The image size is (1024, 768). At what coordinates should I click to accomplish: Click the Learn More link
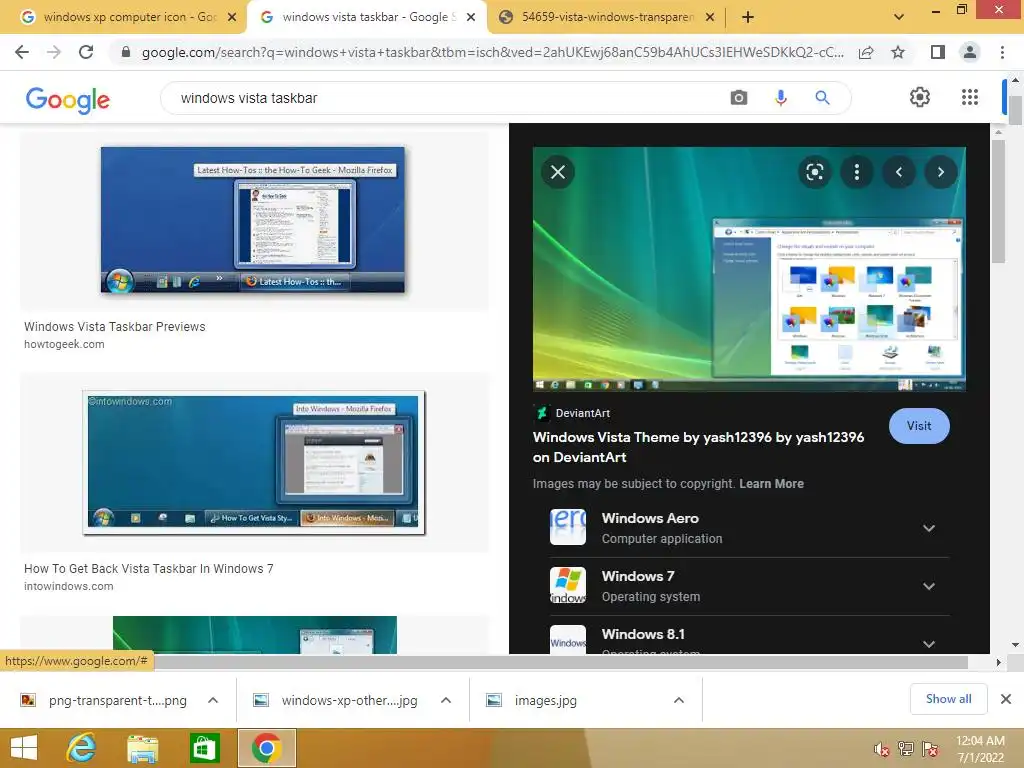pyautogui.click(x=771, y=484)
